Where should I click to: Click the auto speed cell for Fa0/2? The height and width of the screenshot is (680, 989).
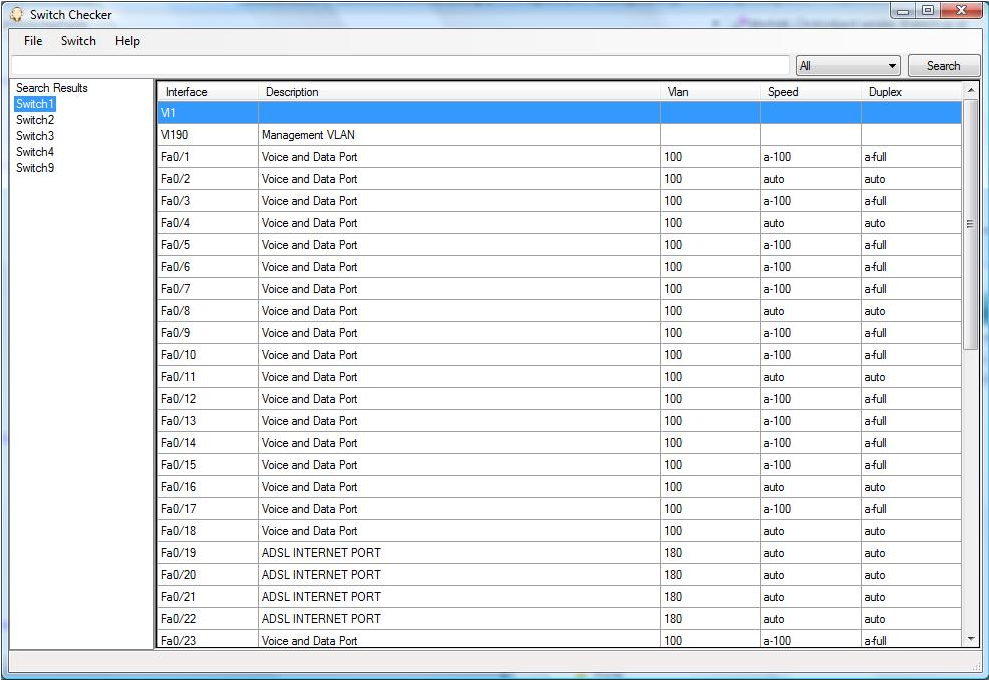[811, 179]
